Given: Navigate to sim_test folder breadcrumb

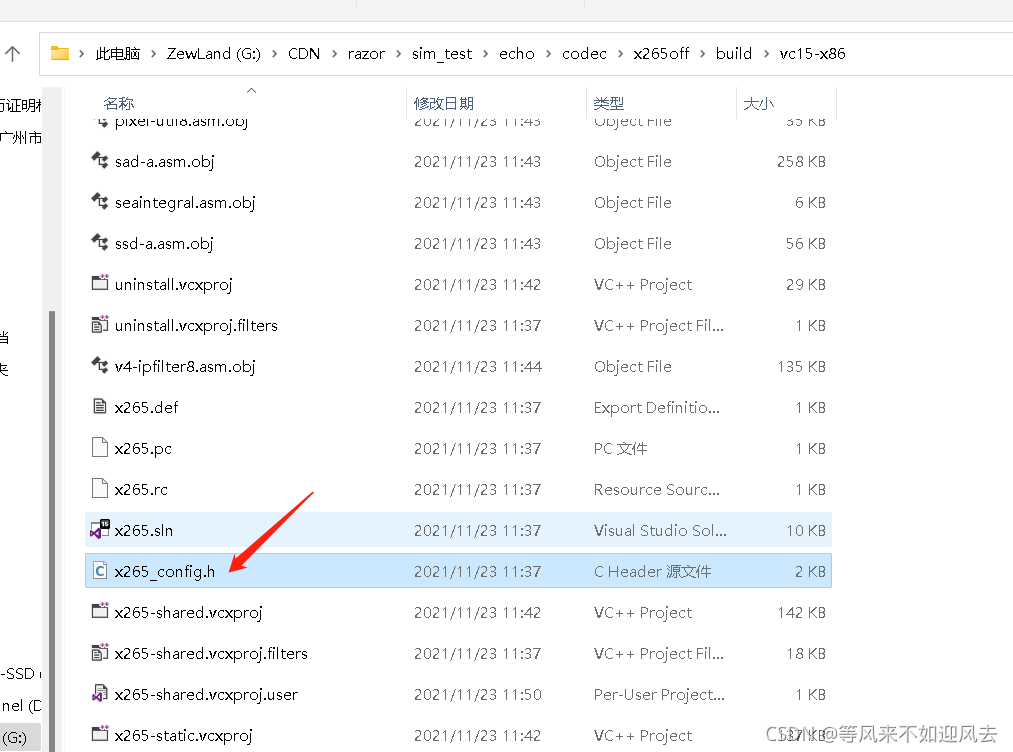Looking at the screenshot, I should 442,54.
